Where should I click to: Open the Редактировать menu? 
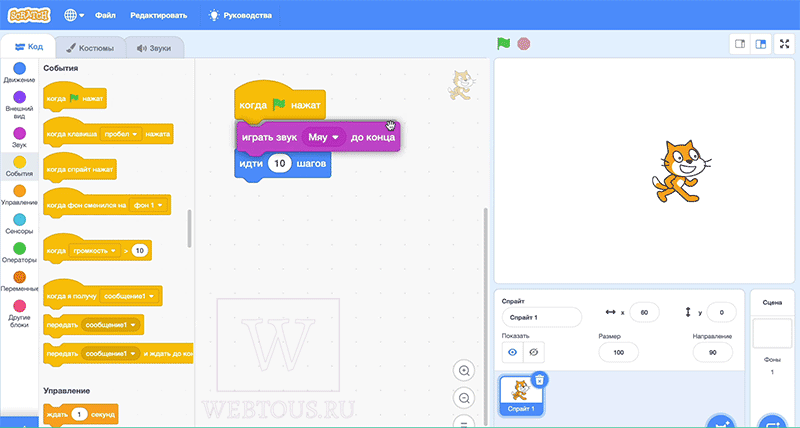click(159, 15)
